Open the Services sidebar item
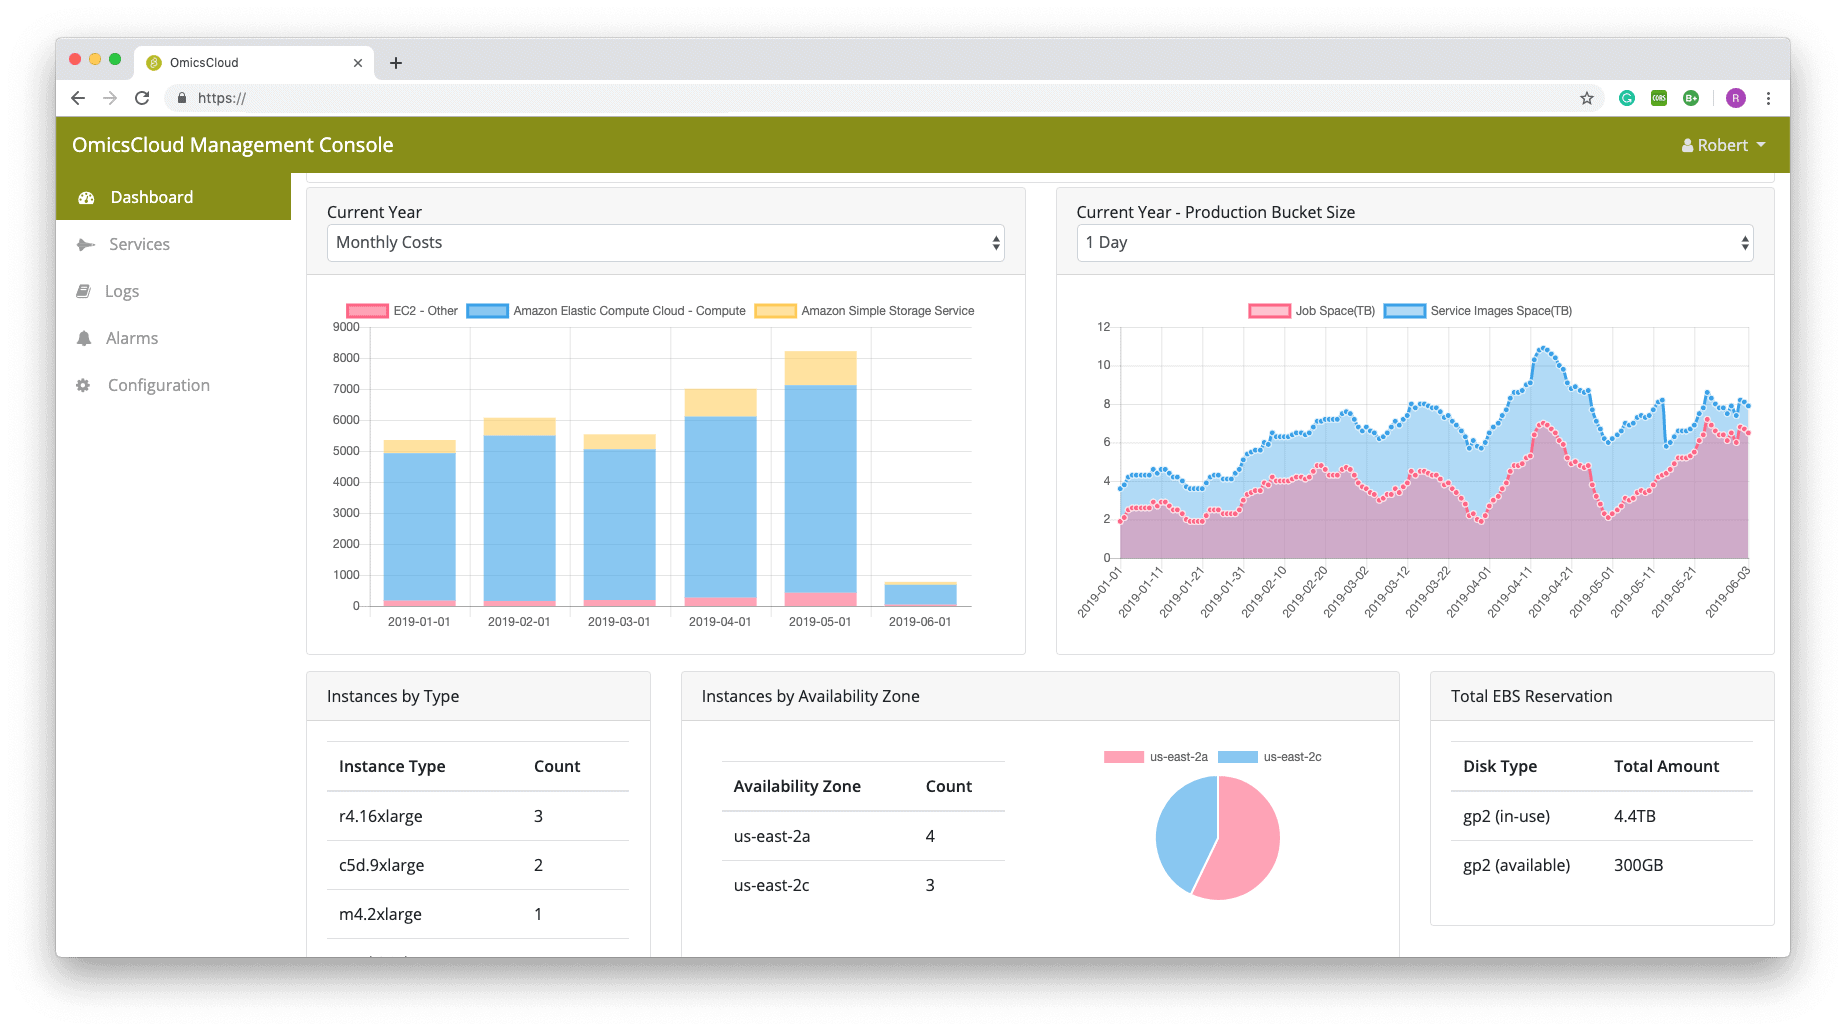The height and width of the screenshot is (1031, 1846). click(x=173, y=244)
